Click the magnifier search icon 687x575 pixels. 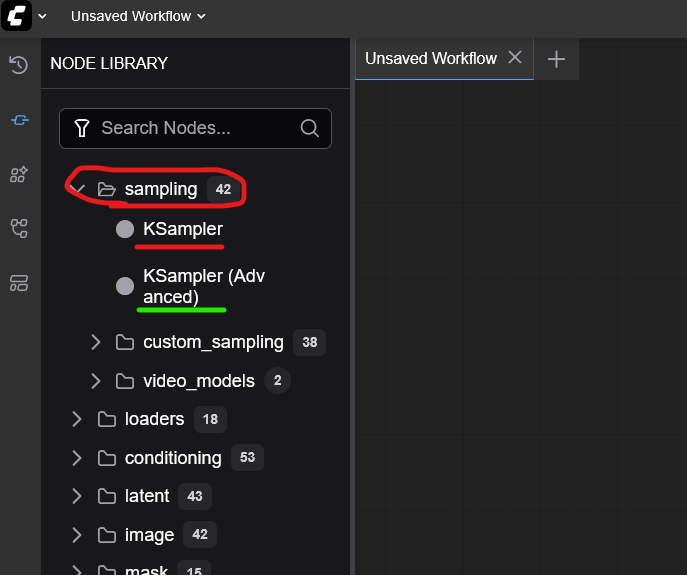pos(310,128)
